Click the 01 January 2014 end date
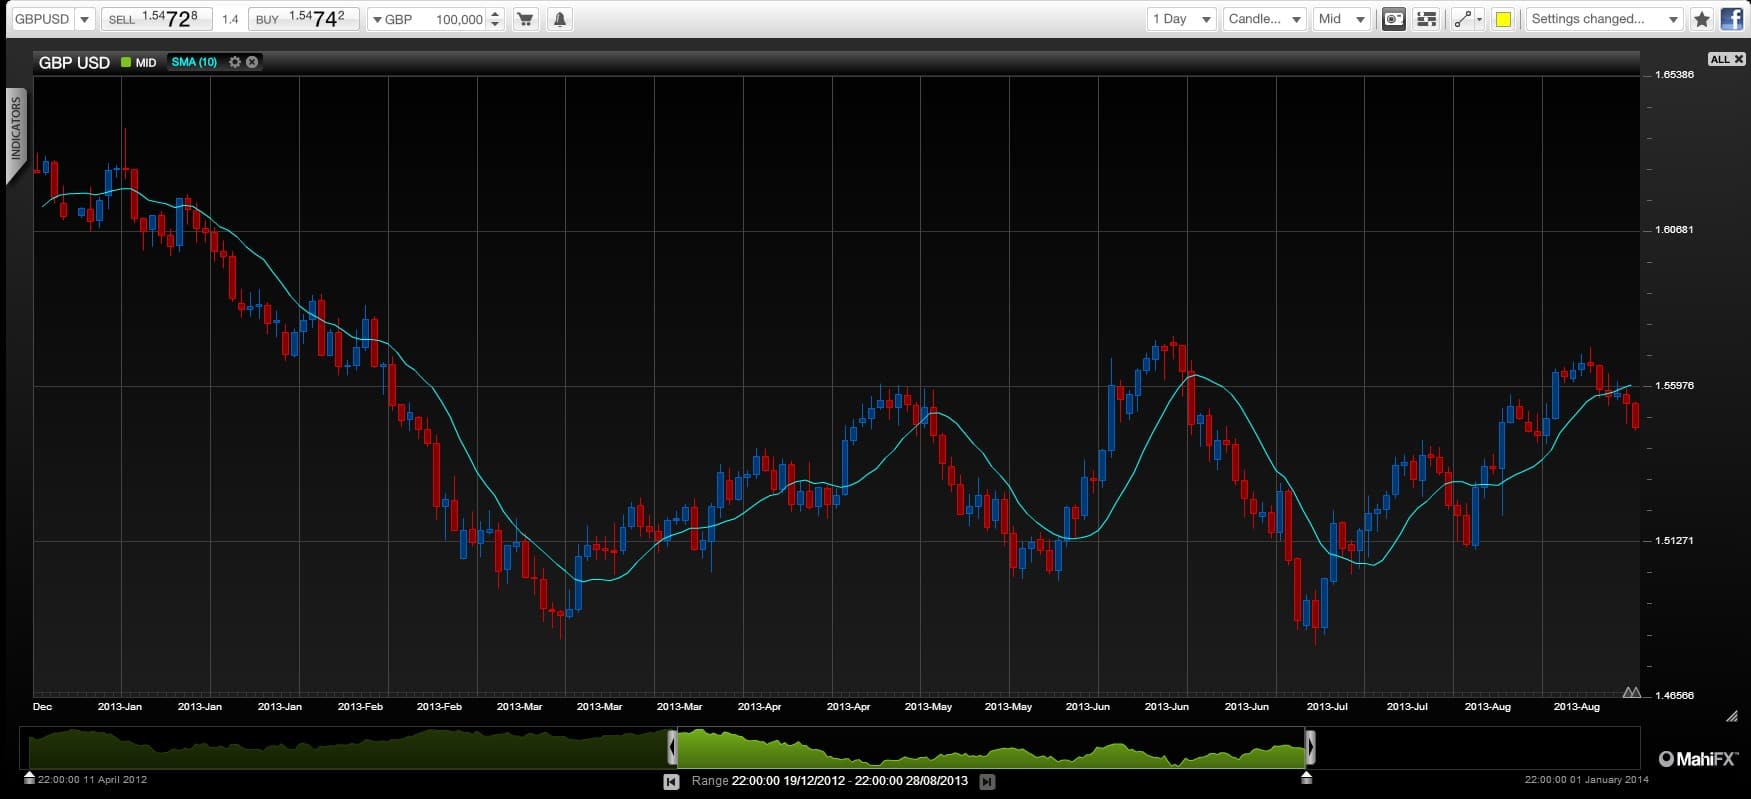The image size is (1751, 799). tap(1586, 780)
